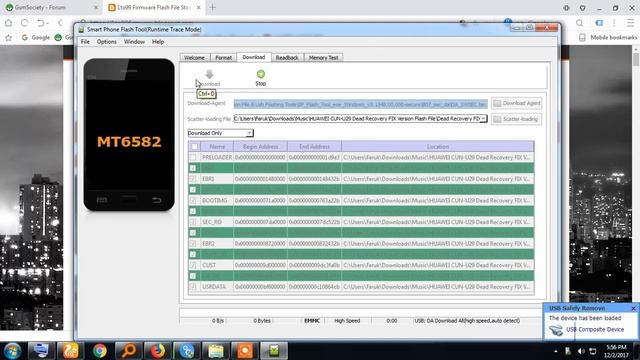Click the Download-Agent path field
The image size is (640, 360).
tap(360, 104)
